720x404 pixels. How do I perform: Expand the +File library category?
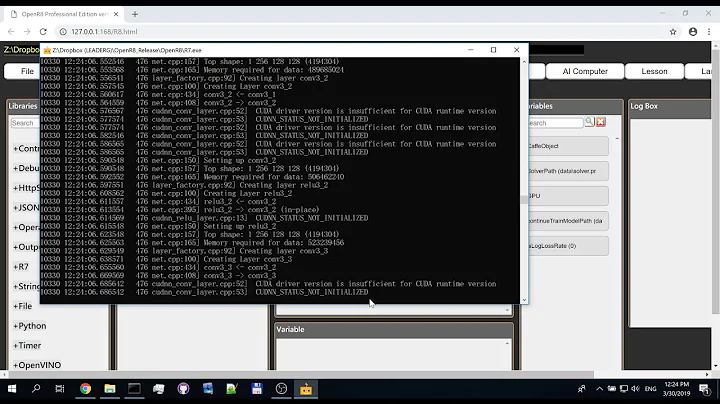coord(22,306)
